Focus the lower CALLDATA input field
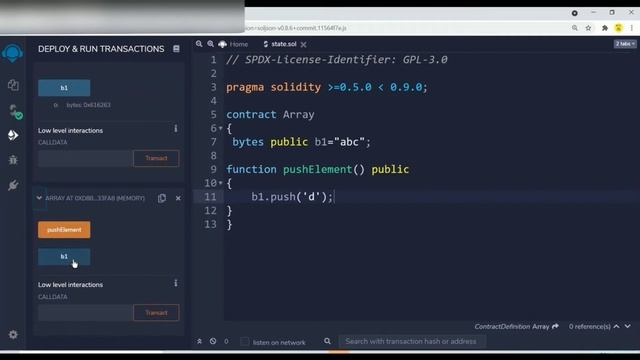The height and width of the screenshot is (360, 640). [x=85, y=313]
